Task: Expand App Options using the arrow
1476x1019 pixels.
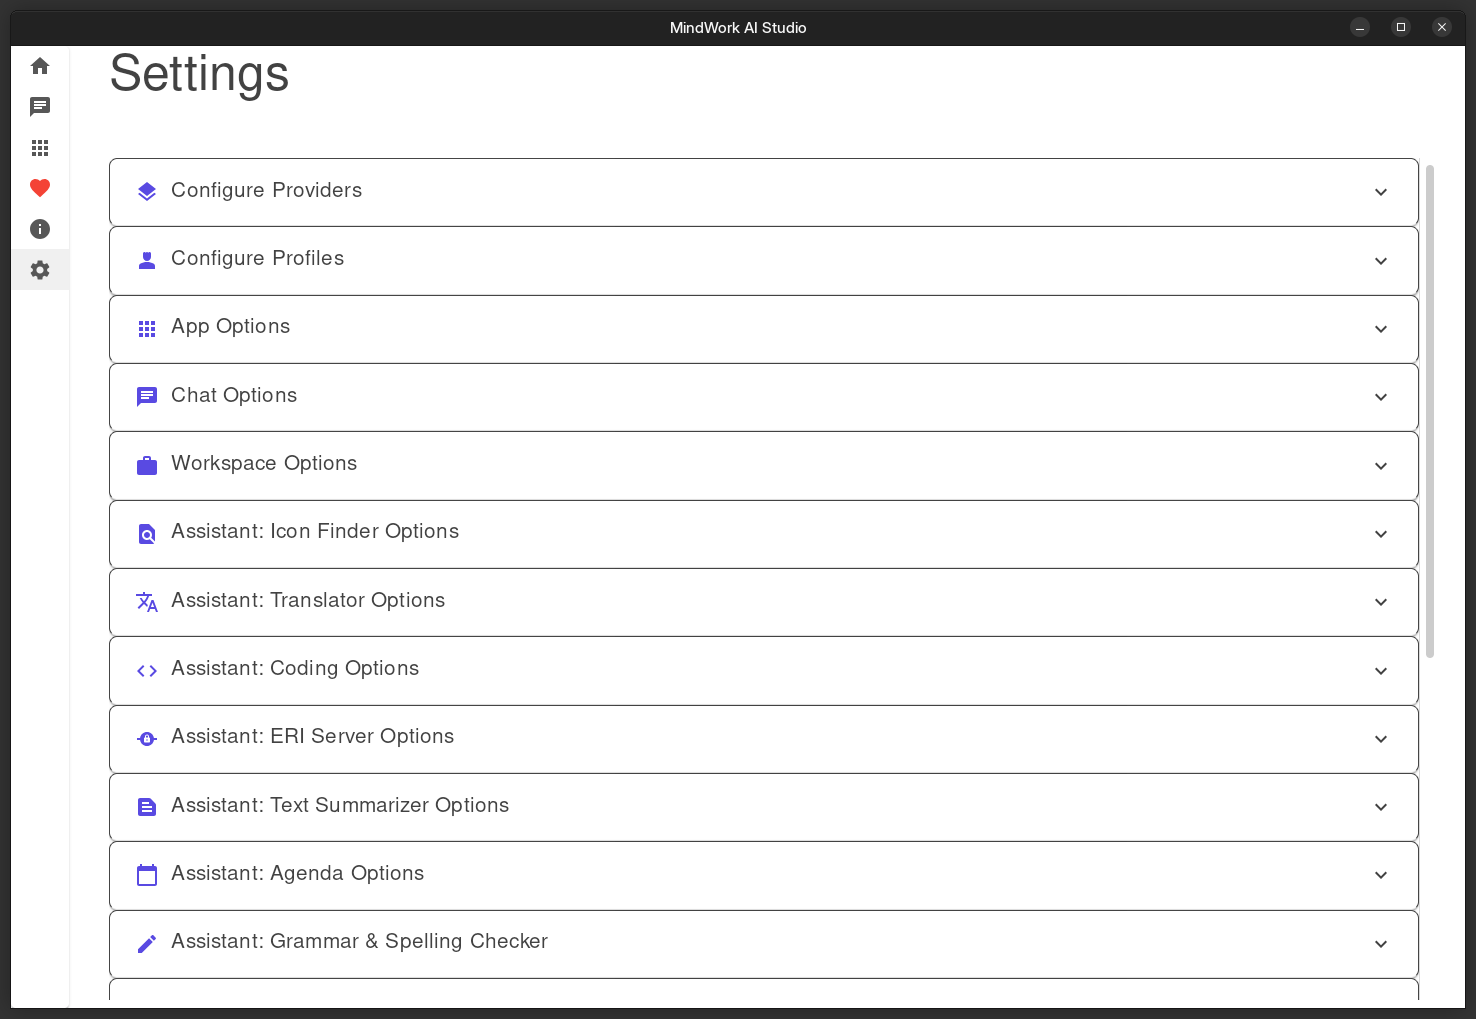Action: coord(1381,329)
